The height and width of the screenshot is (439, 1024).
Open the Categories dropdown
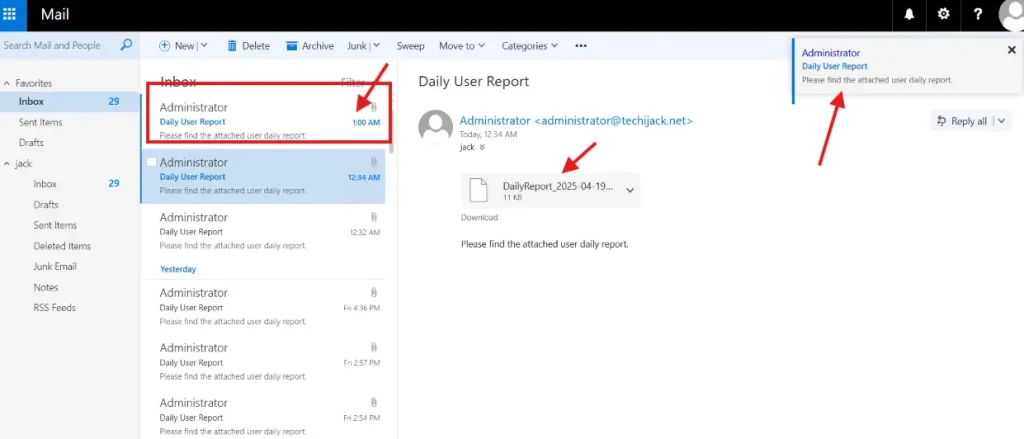[529, 46]
